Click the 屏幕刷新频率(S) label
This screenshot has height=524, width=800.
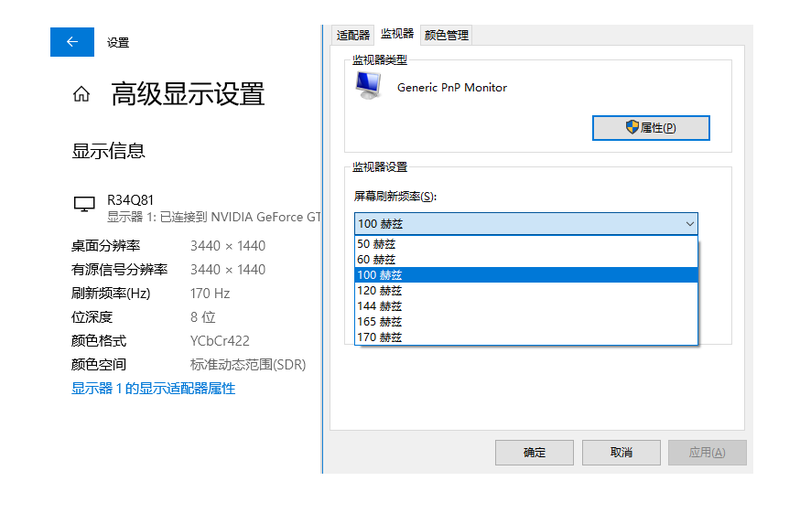click(395, 196)
